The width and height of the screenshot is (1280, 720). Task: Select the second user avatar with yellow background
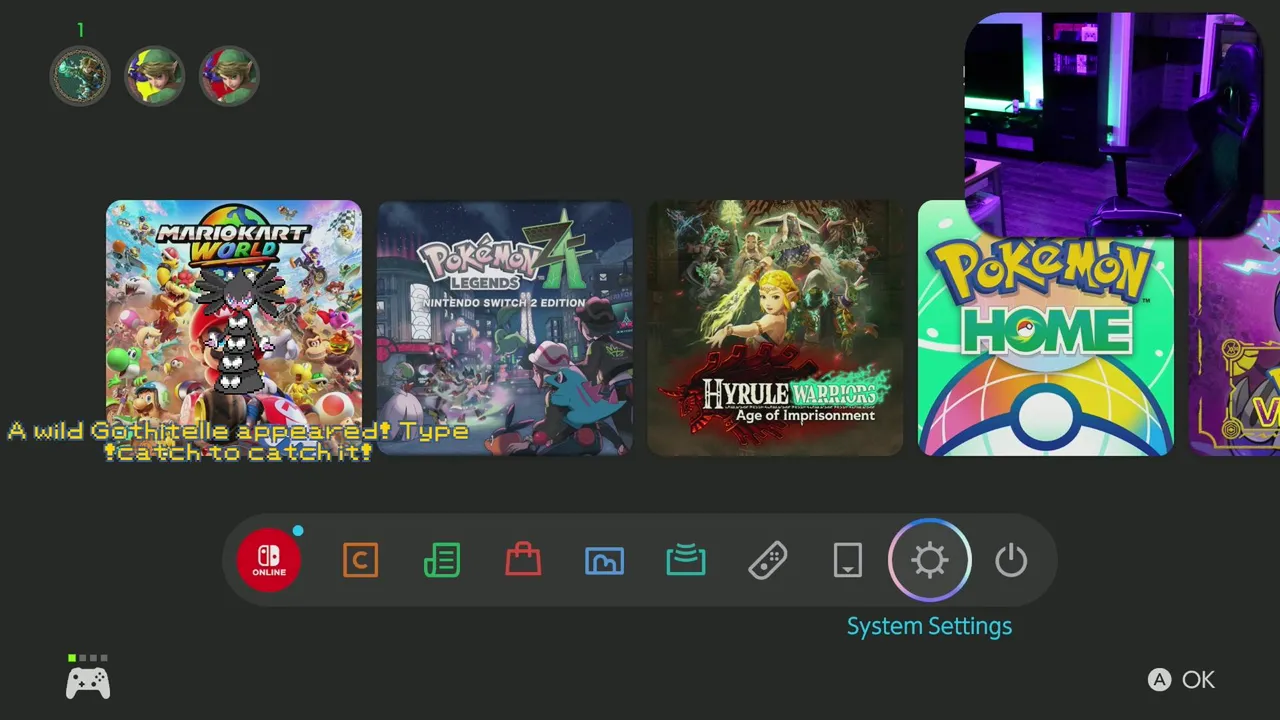click(154, 76)
